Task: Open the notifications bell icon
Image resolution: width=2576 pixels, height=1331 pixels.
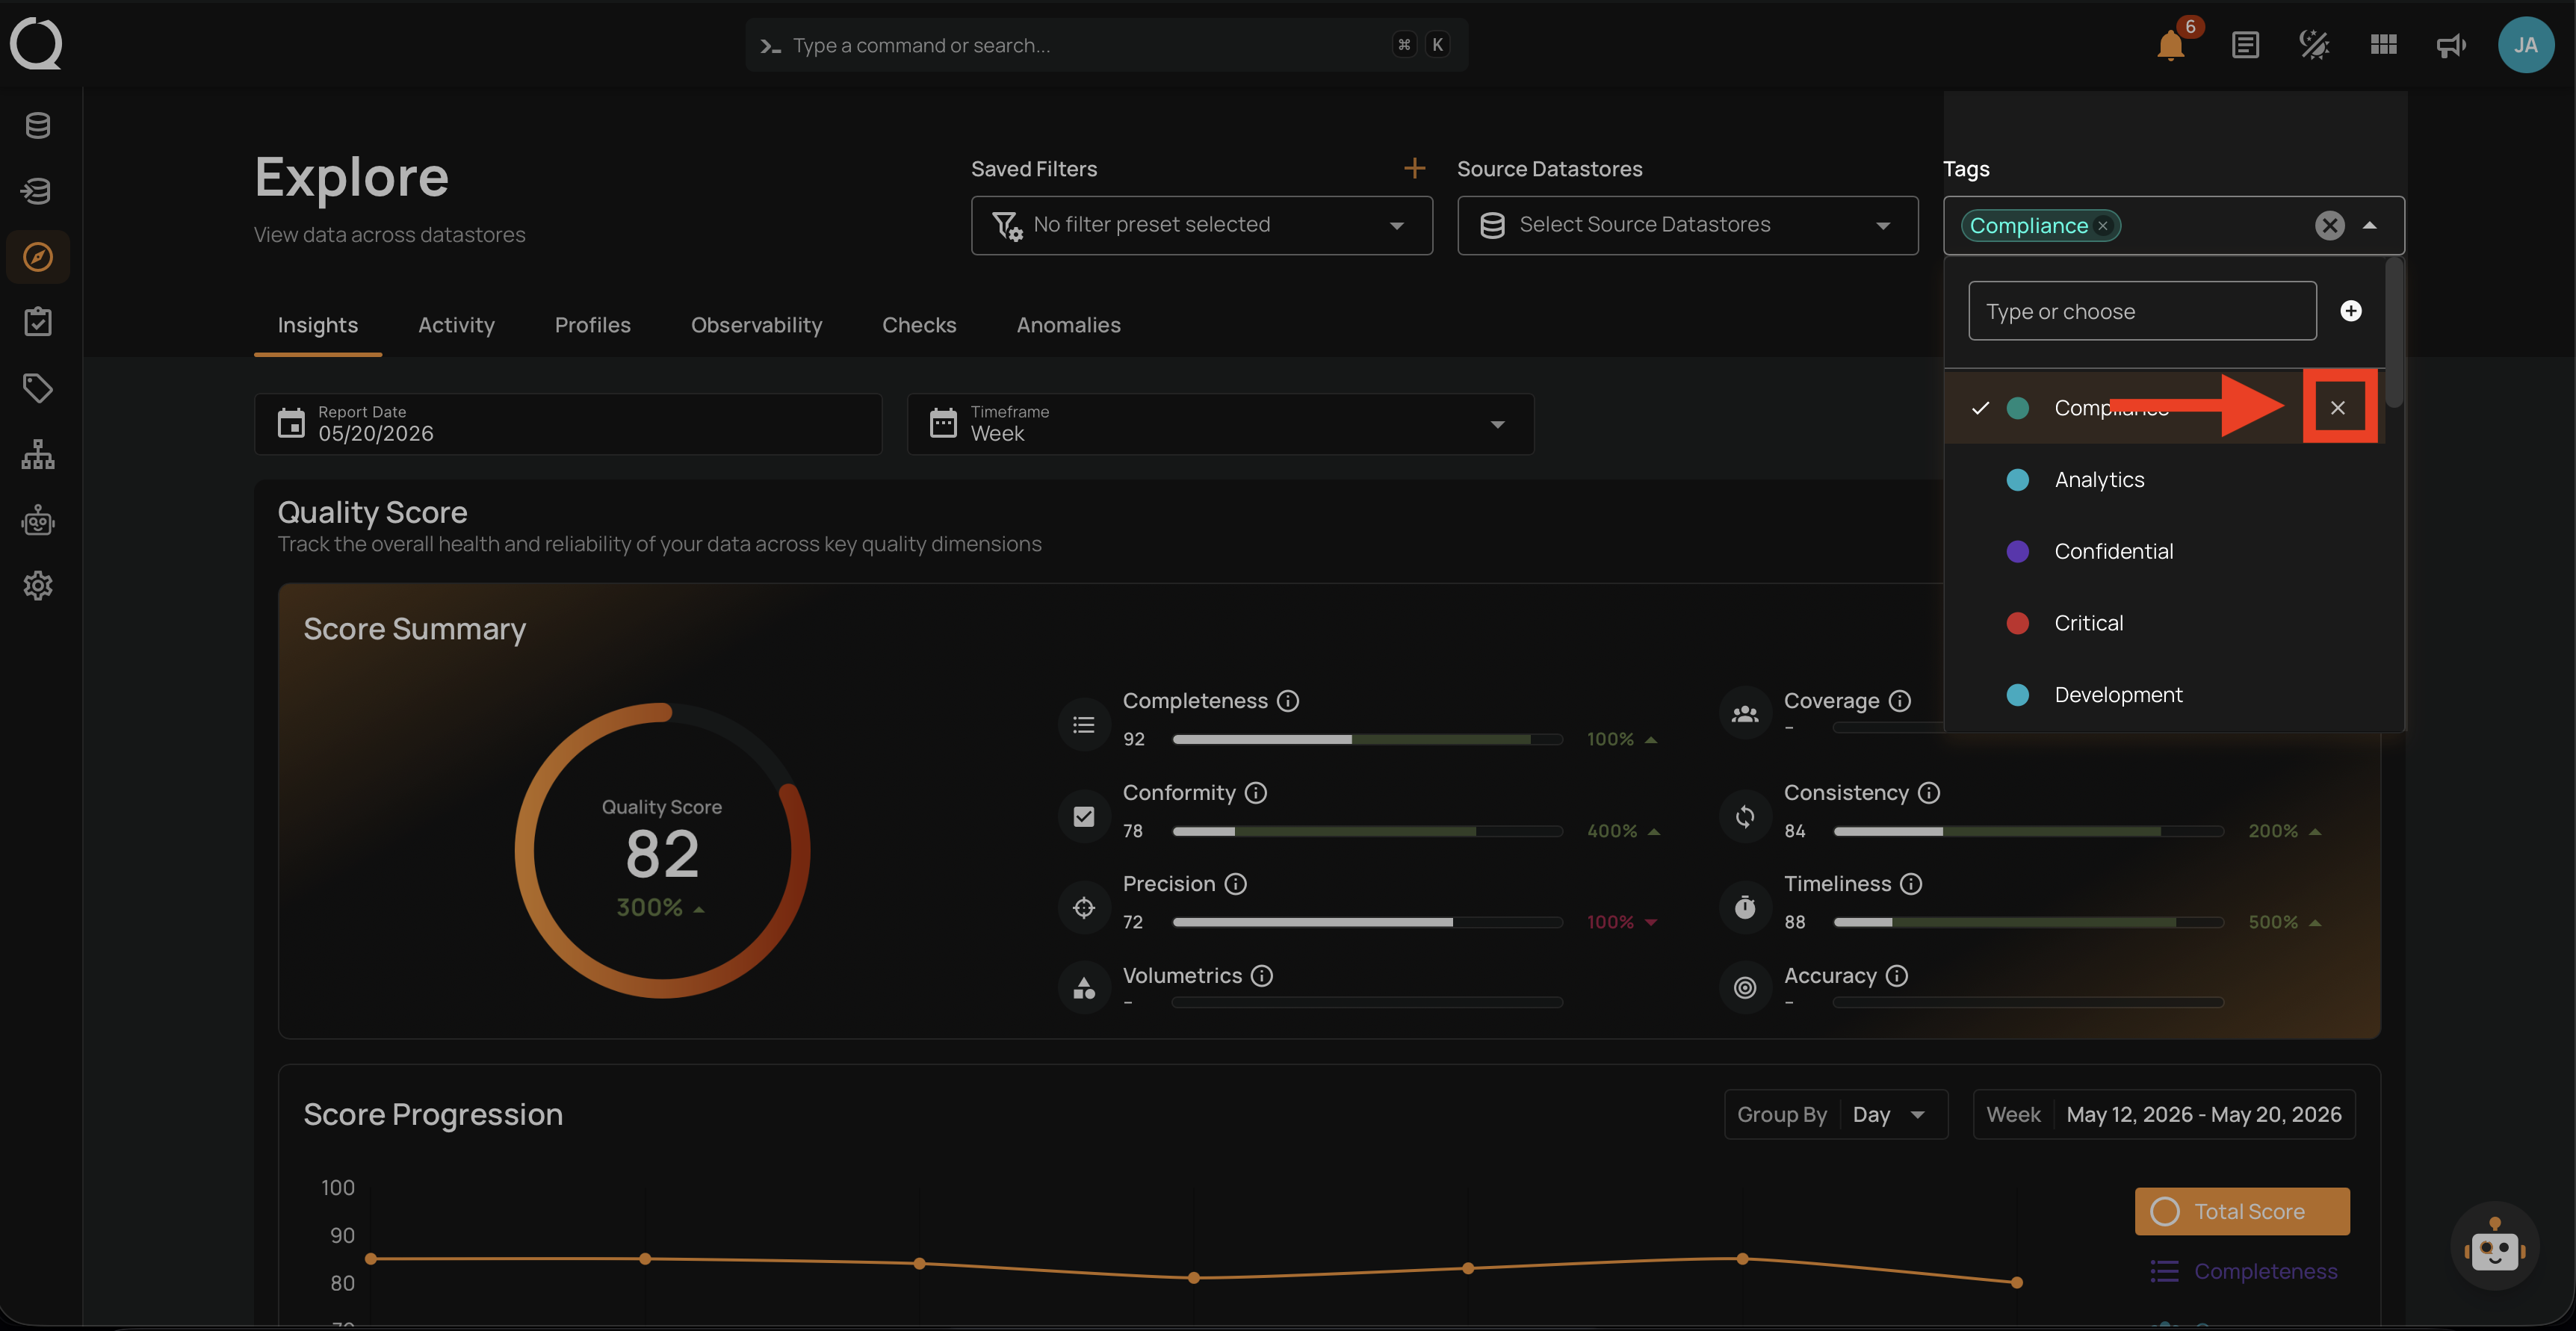Action: 2170,45
